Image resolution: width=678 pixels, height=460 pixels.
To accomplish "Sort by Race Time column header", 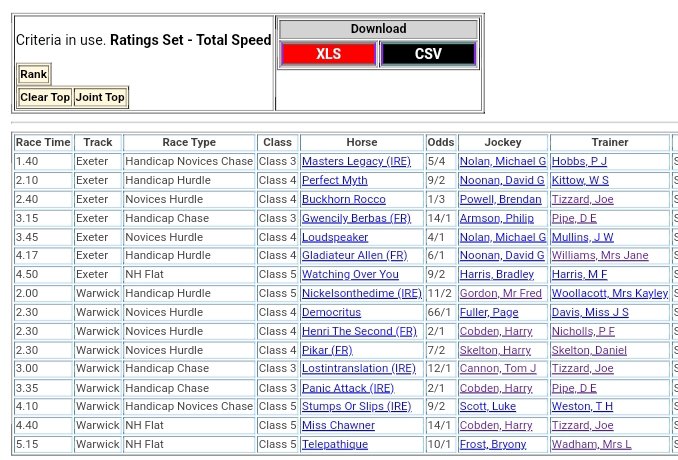I will click(43, 142).
